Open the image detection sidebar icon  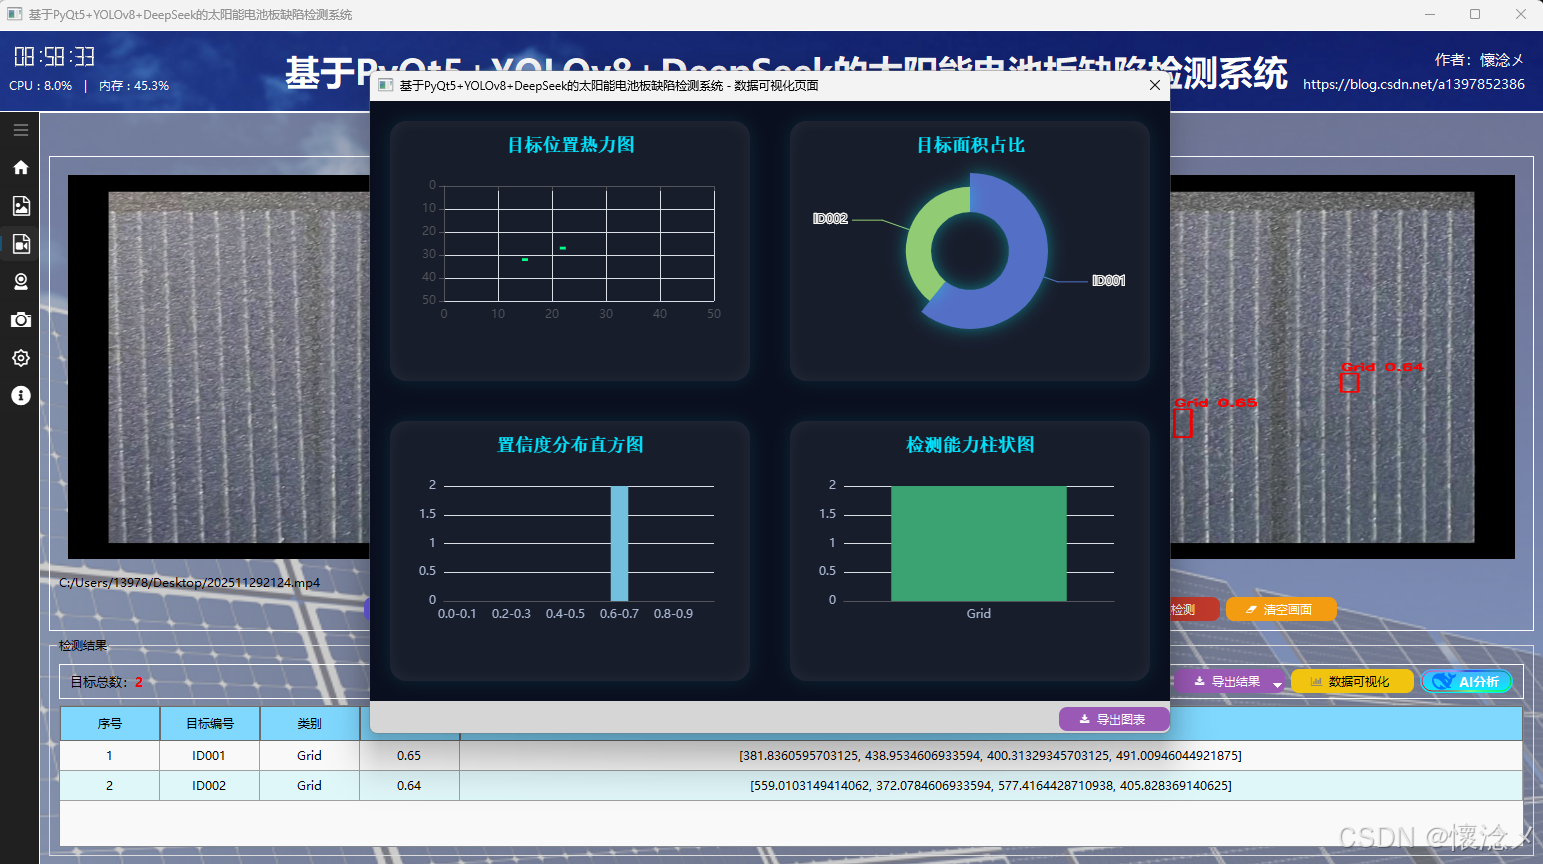(x=20, y=206)
